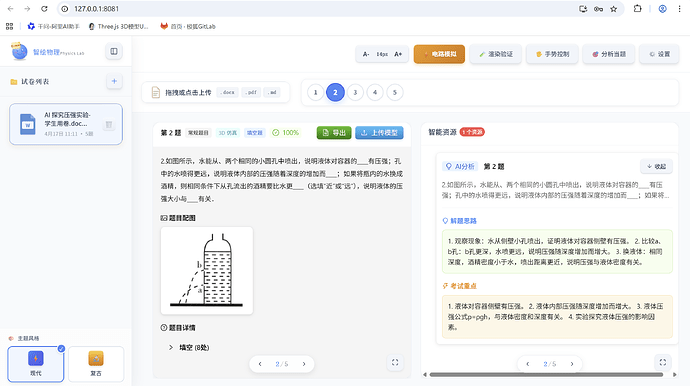
Task: Reload the browser page
Action: pos(44,9)
